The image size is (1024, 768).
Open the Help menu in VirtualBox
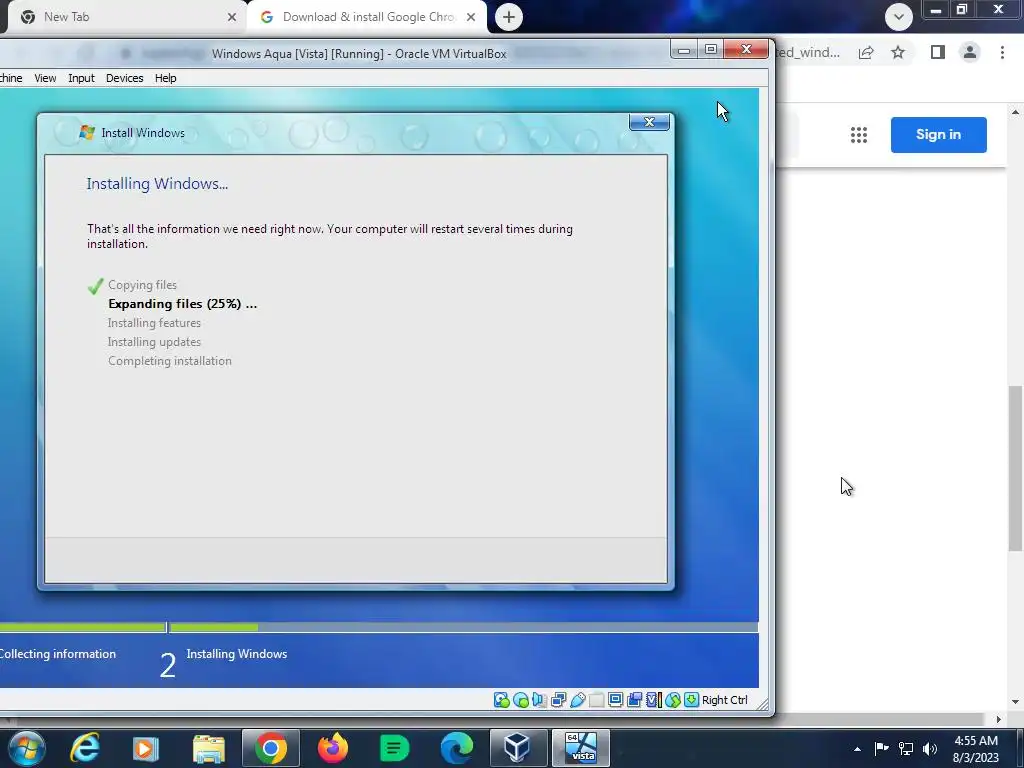tap(165, 78)
